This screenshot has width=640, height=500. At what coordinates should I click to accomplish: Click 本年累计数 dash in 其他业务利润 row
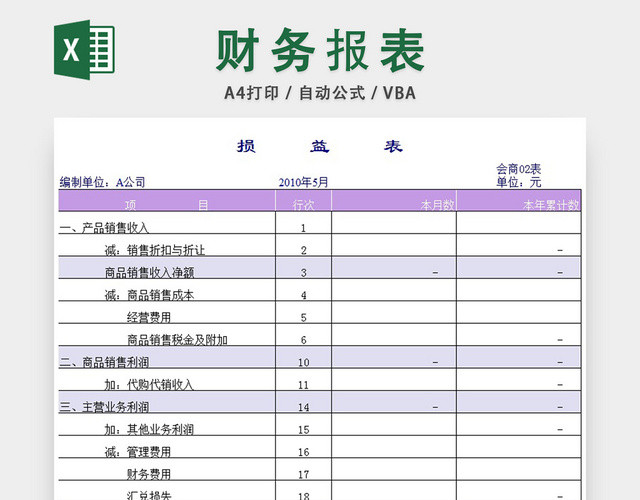point(560,429)
